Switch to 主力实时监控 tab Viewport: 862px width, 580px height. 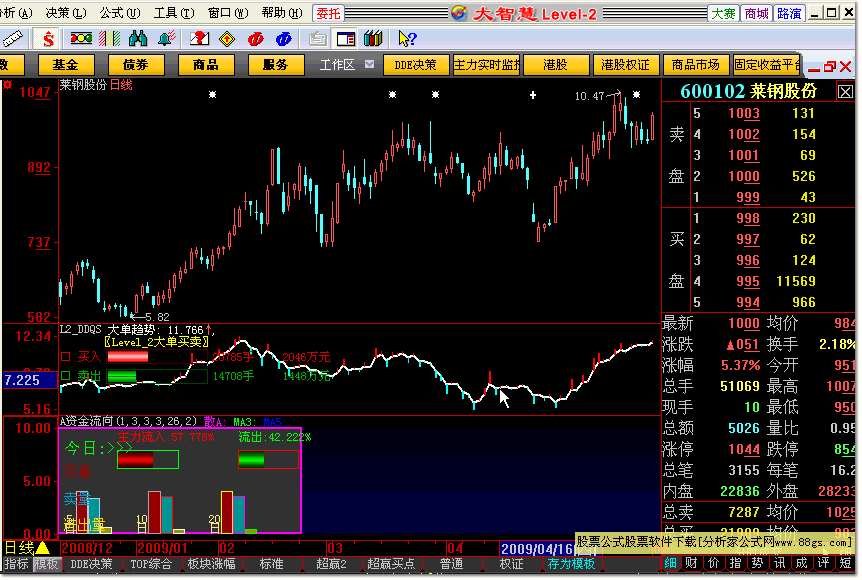point(487,65)
